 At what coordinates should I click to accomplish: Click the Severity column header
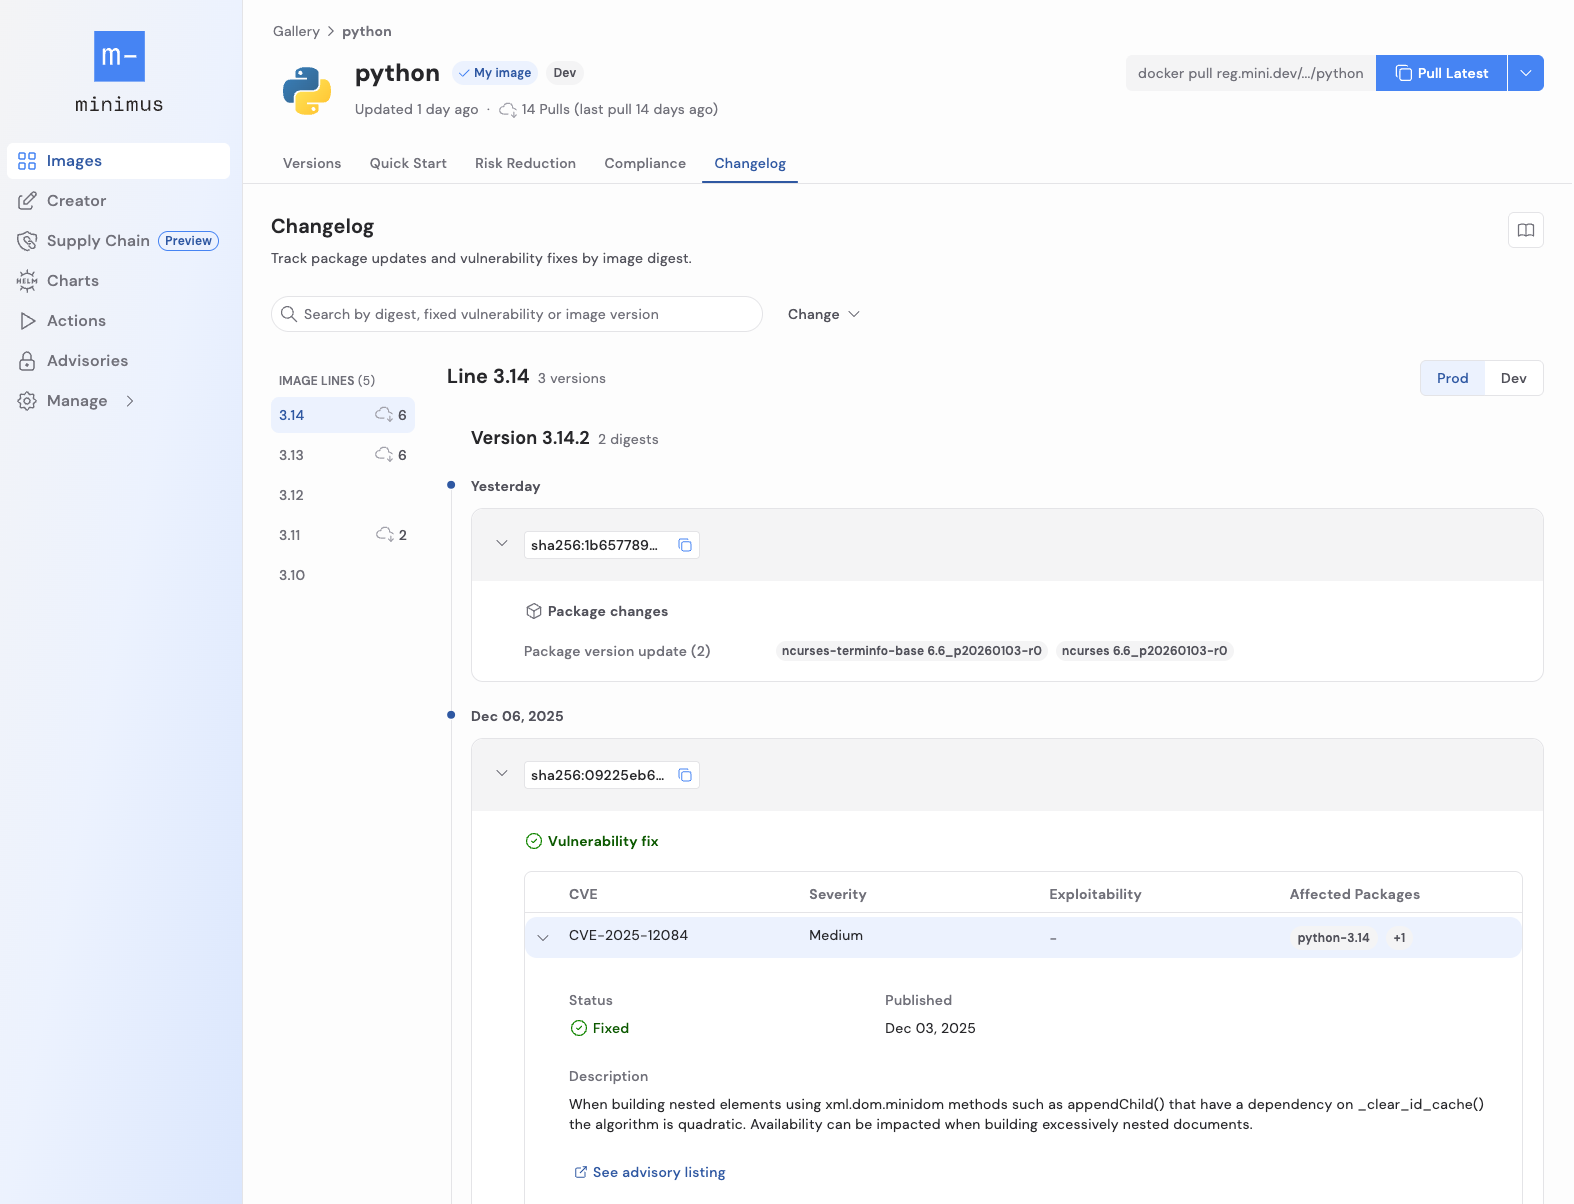838,894
